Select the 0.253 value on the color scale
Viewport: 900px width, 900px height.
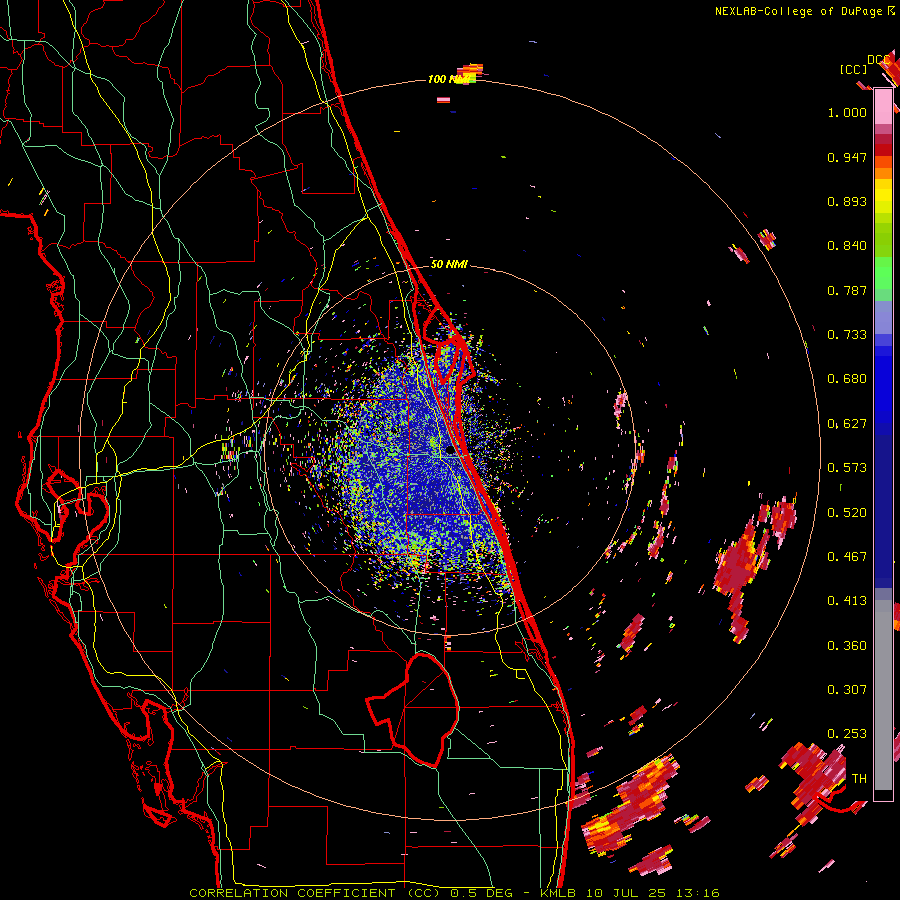click(847, 734)
